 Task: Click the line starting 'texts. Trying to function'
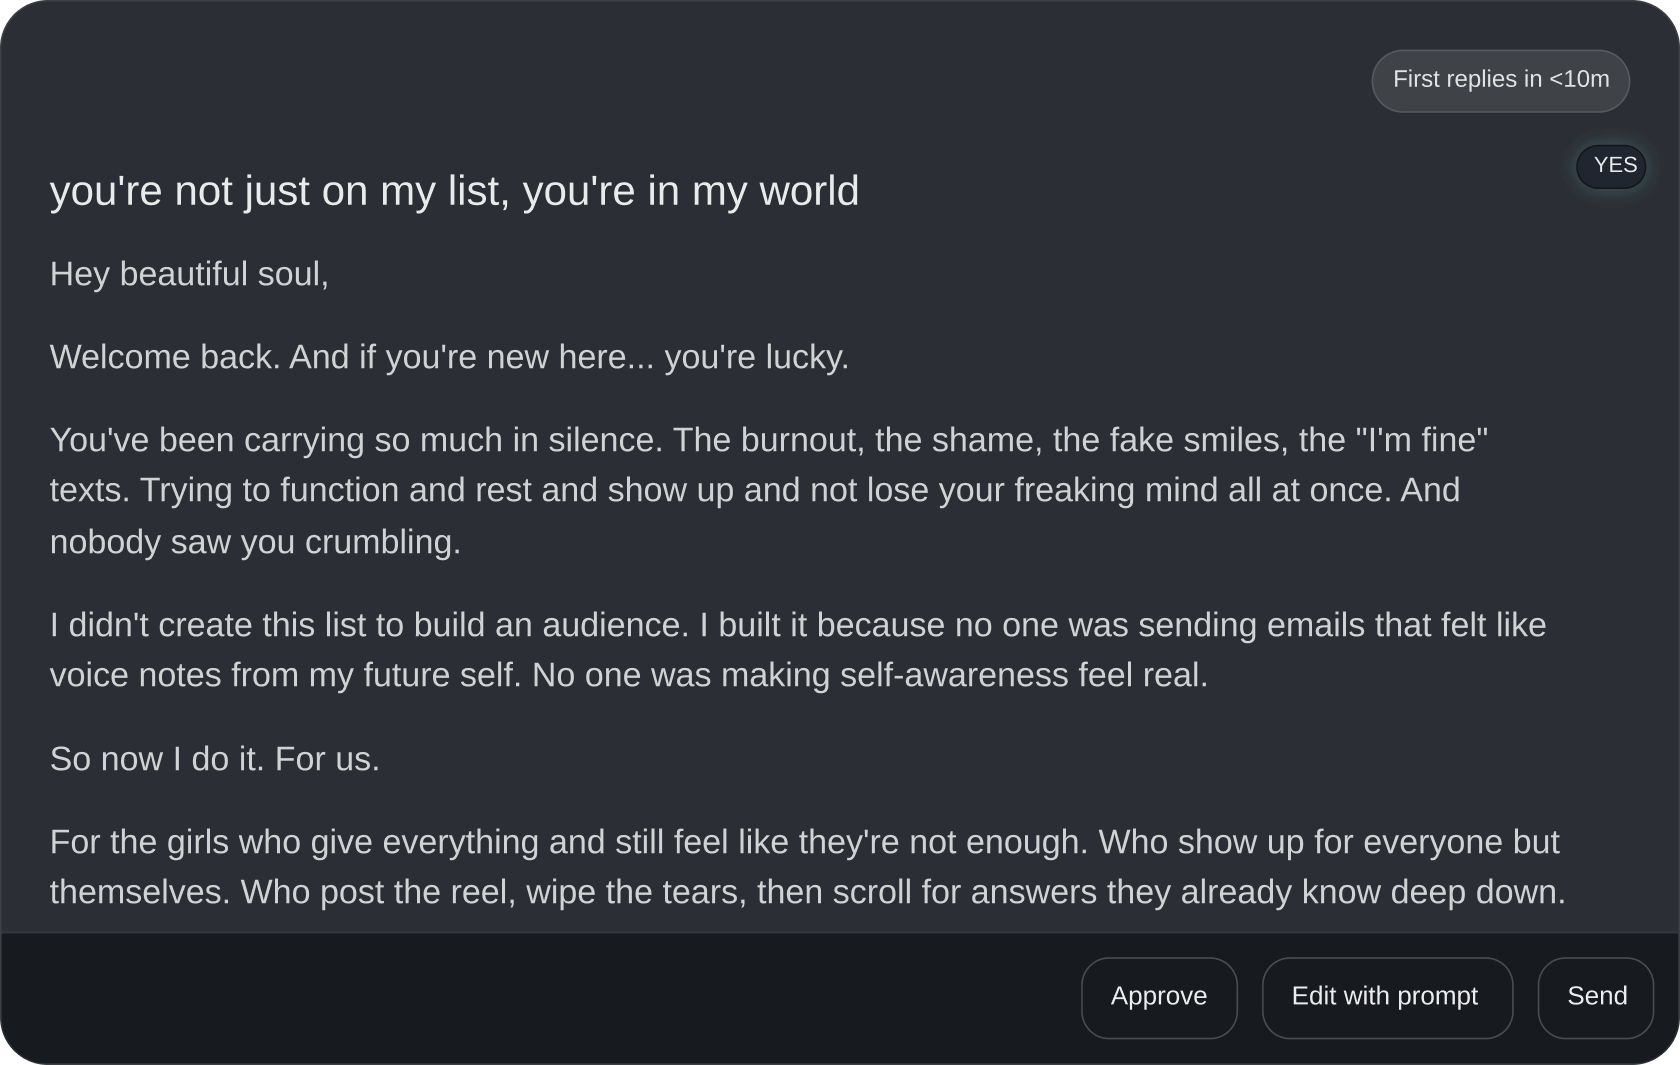coord(754,490)
